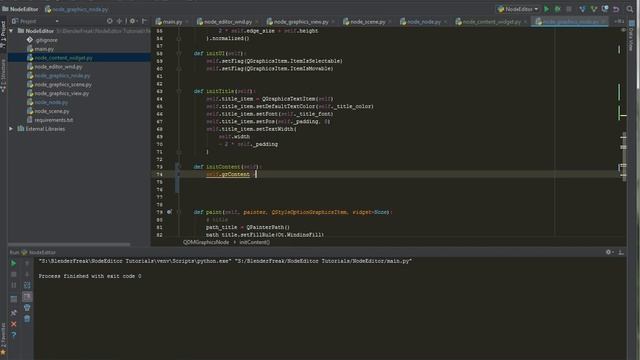Toggle soft-wrap in Run console
Viewport: 640px width, 360px height.
coord(27,285)
